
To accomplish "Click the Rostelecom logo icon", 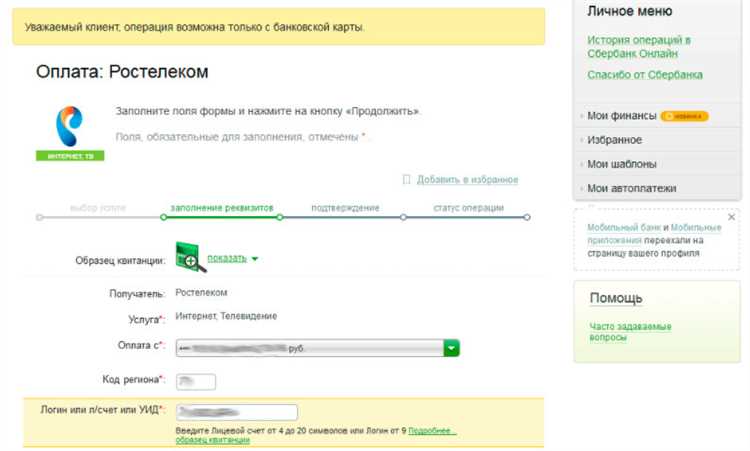I will [x=69, y=126].
